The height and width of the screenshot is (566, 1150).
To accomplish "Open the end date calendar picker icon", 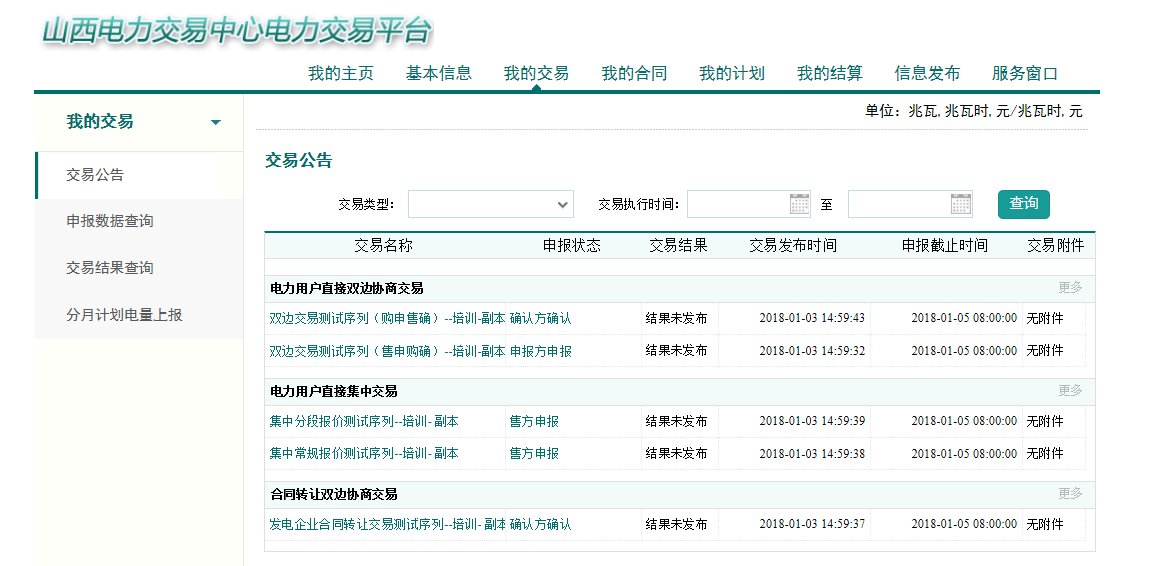I will (x=960, y=204).
